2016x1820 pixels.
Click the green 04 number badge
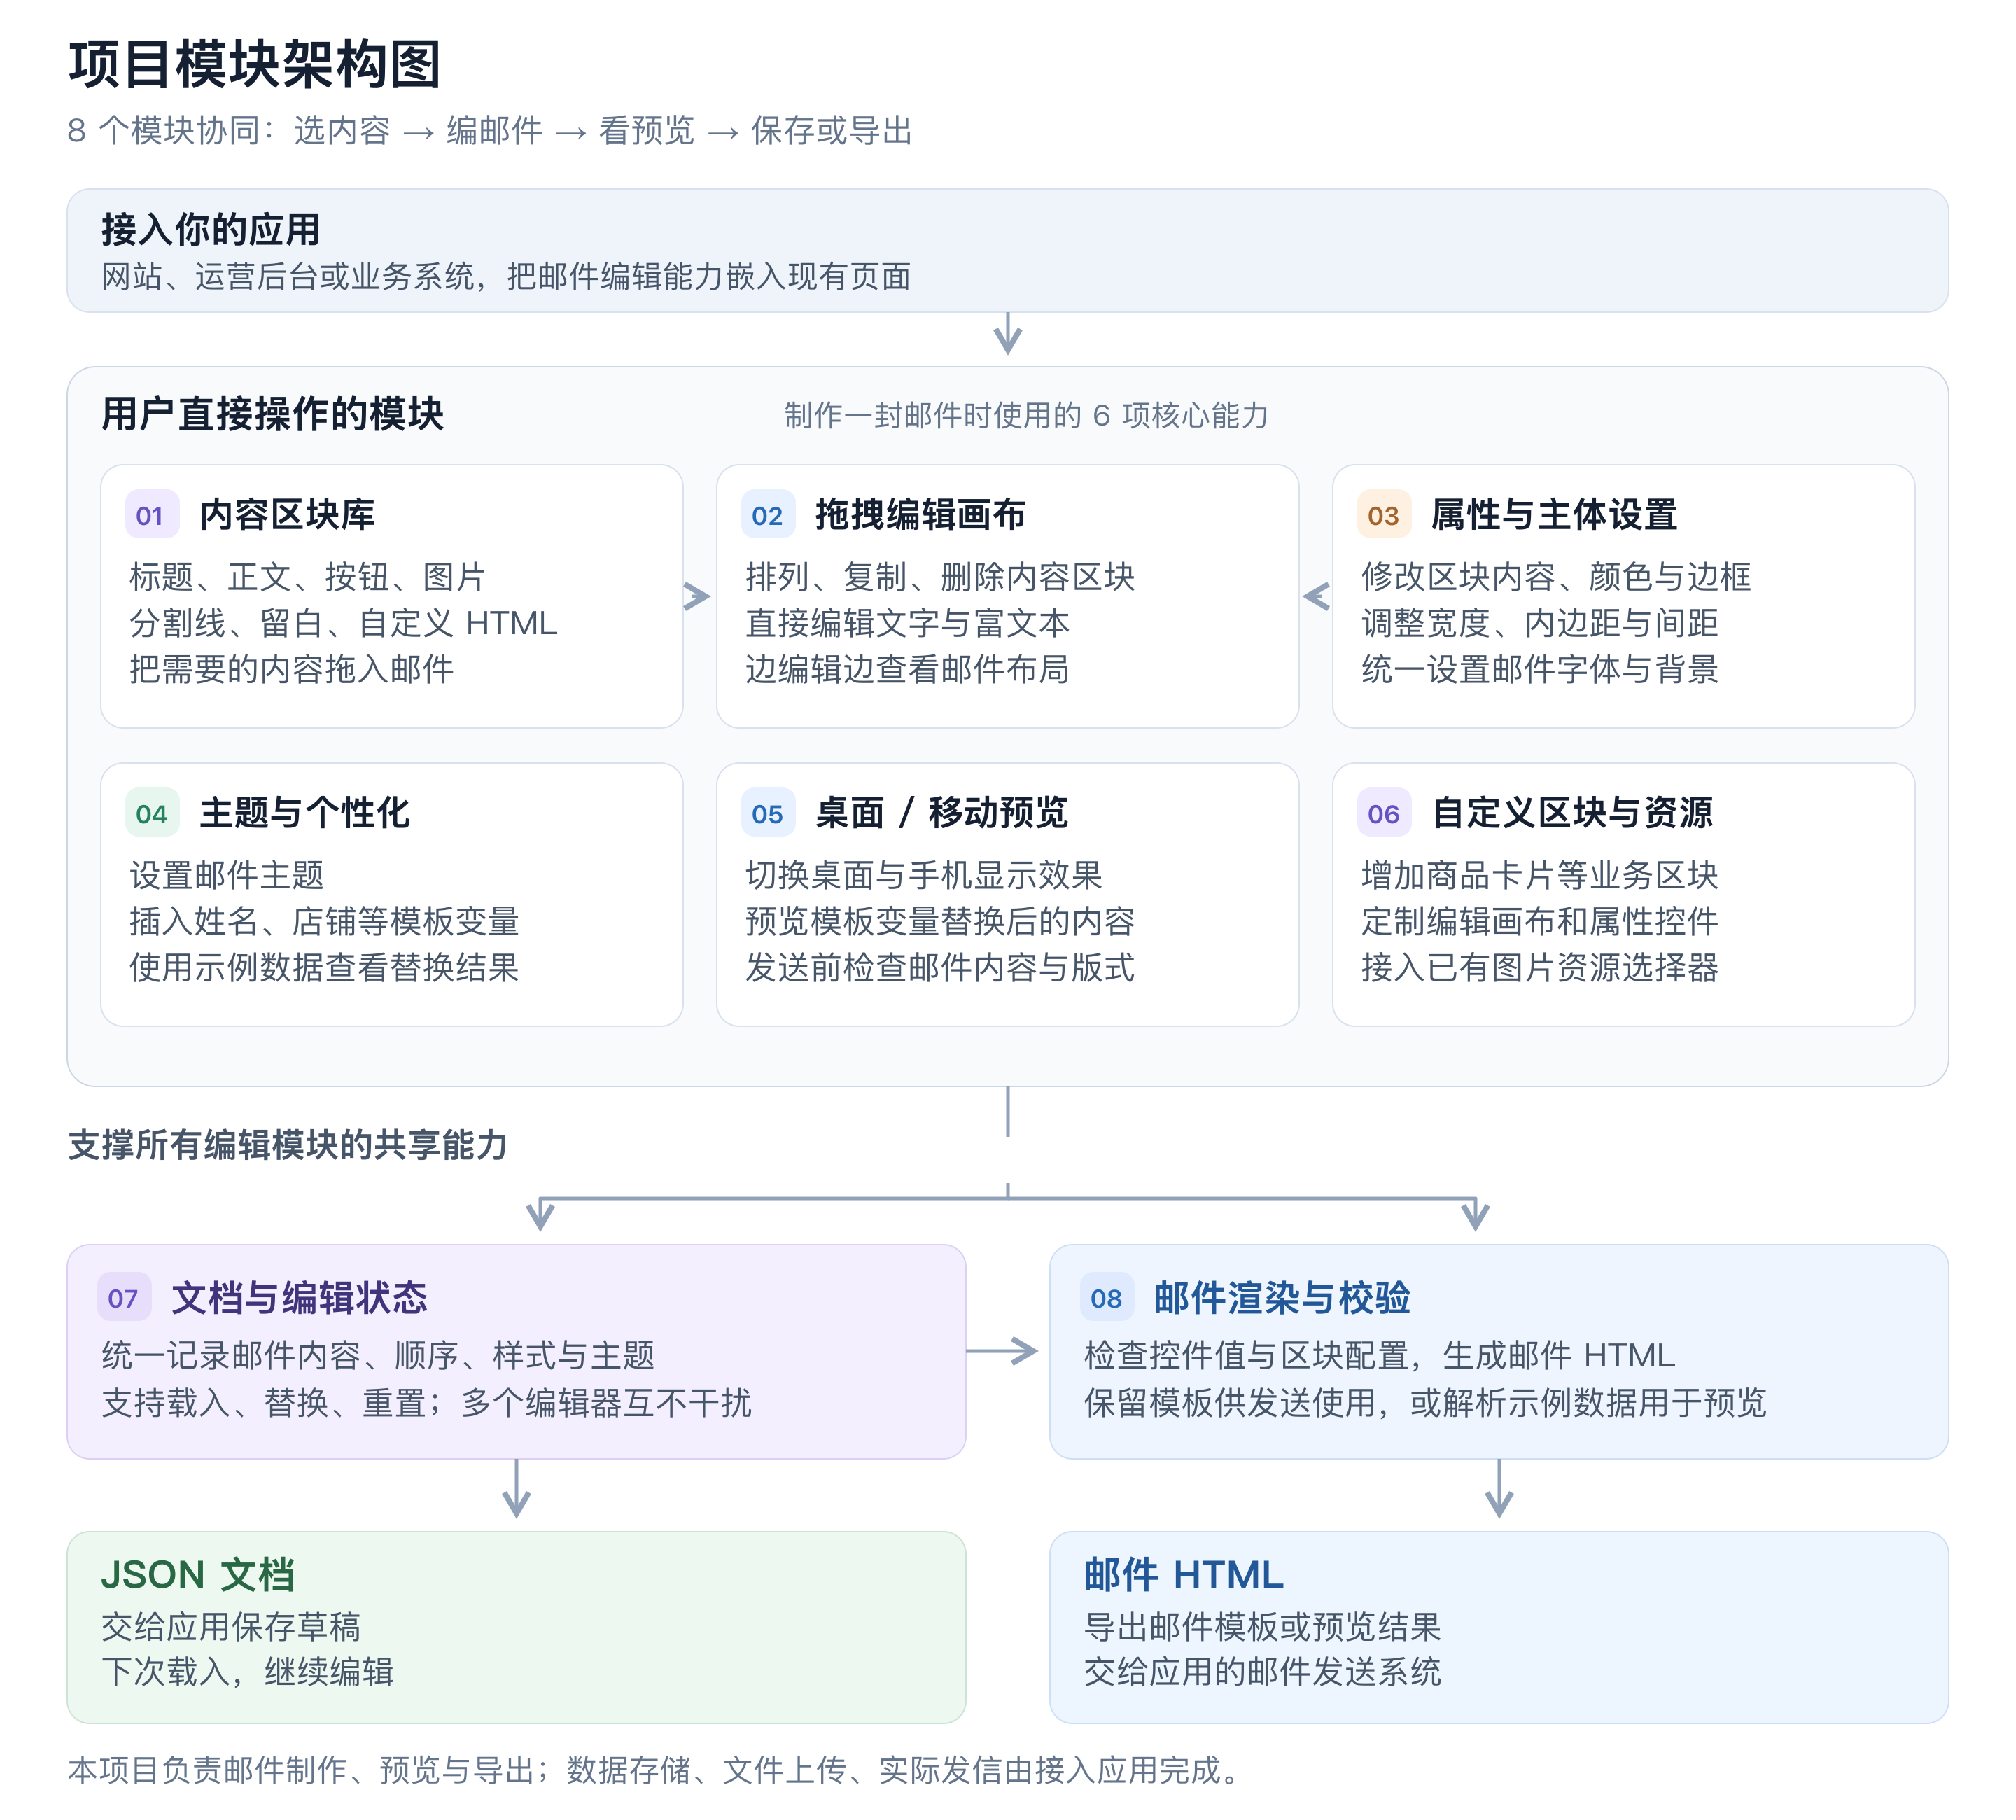pyautogui.click(x=152, y=813)
